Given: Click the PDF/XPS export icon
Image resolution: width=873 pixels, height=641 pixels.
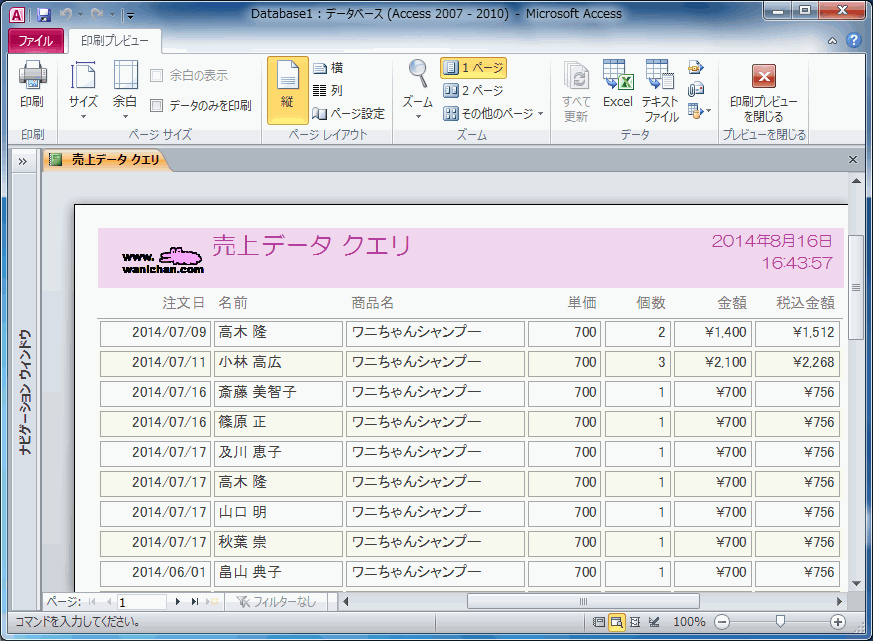Looking at the screenshot, I should (x=696, y=68).
